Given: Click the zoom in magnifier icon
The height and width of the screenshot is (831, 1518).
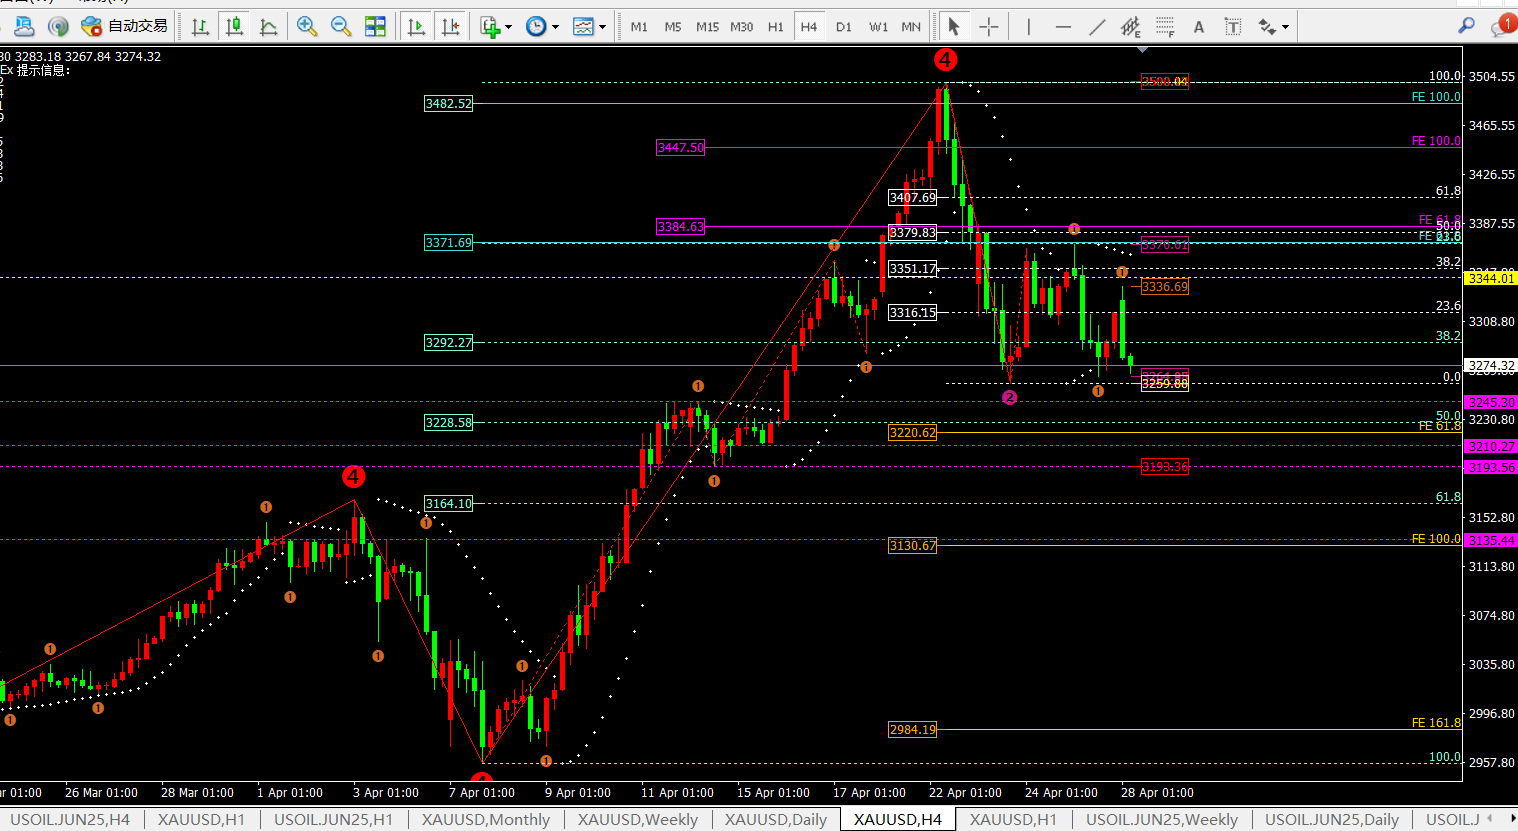Looking at the screenshot, I should (307, 27).
